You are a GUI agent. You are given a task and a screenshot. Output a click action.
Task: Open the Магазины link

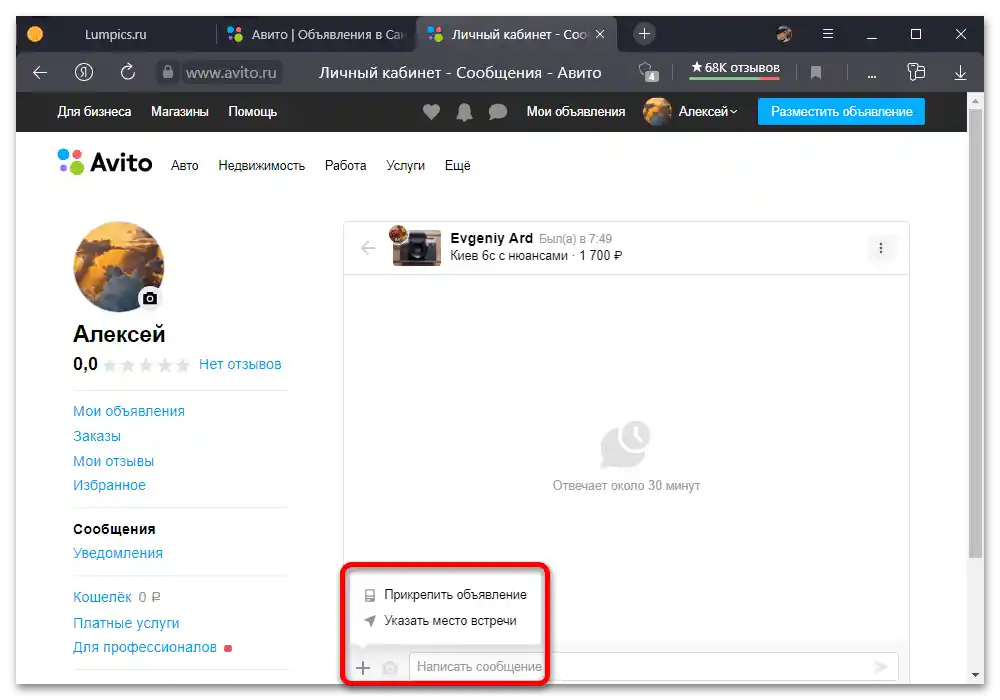180,112
